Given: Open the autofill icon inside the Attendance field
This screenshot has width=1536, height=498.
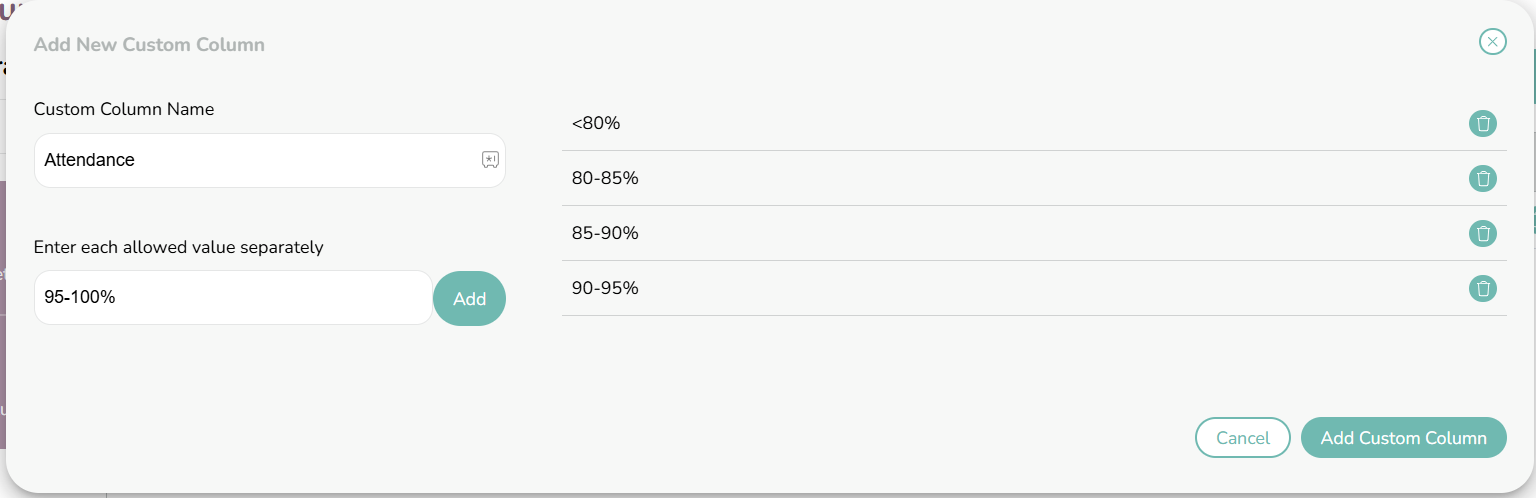Looking at the screenshot, I should pos(490,160).
